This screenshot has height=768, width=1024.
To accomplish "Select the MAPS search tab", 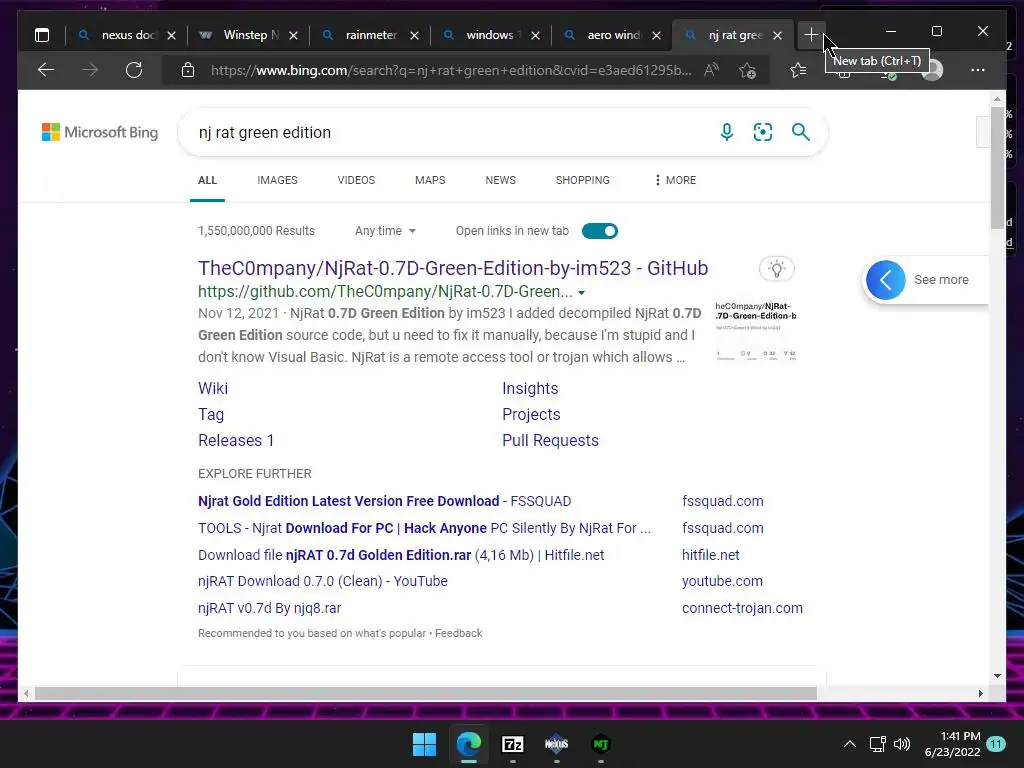I will tap(430, 180).
